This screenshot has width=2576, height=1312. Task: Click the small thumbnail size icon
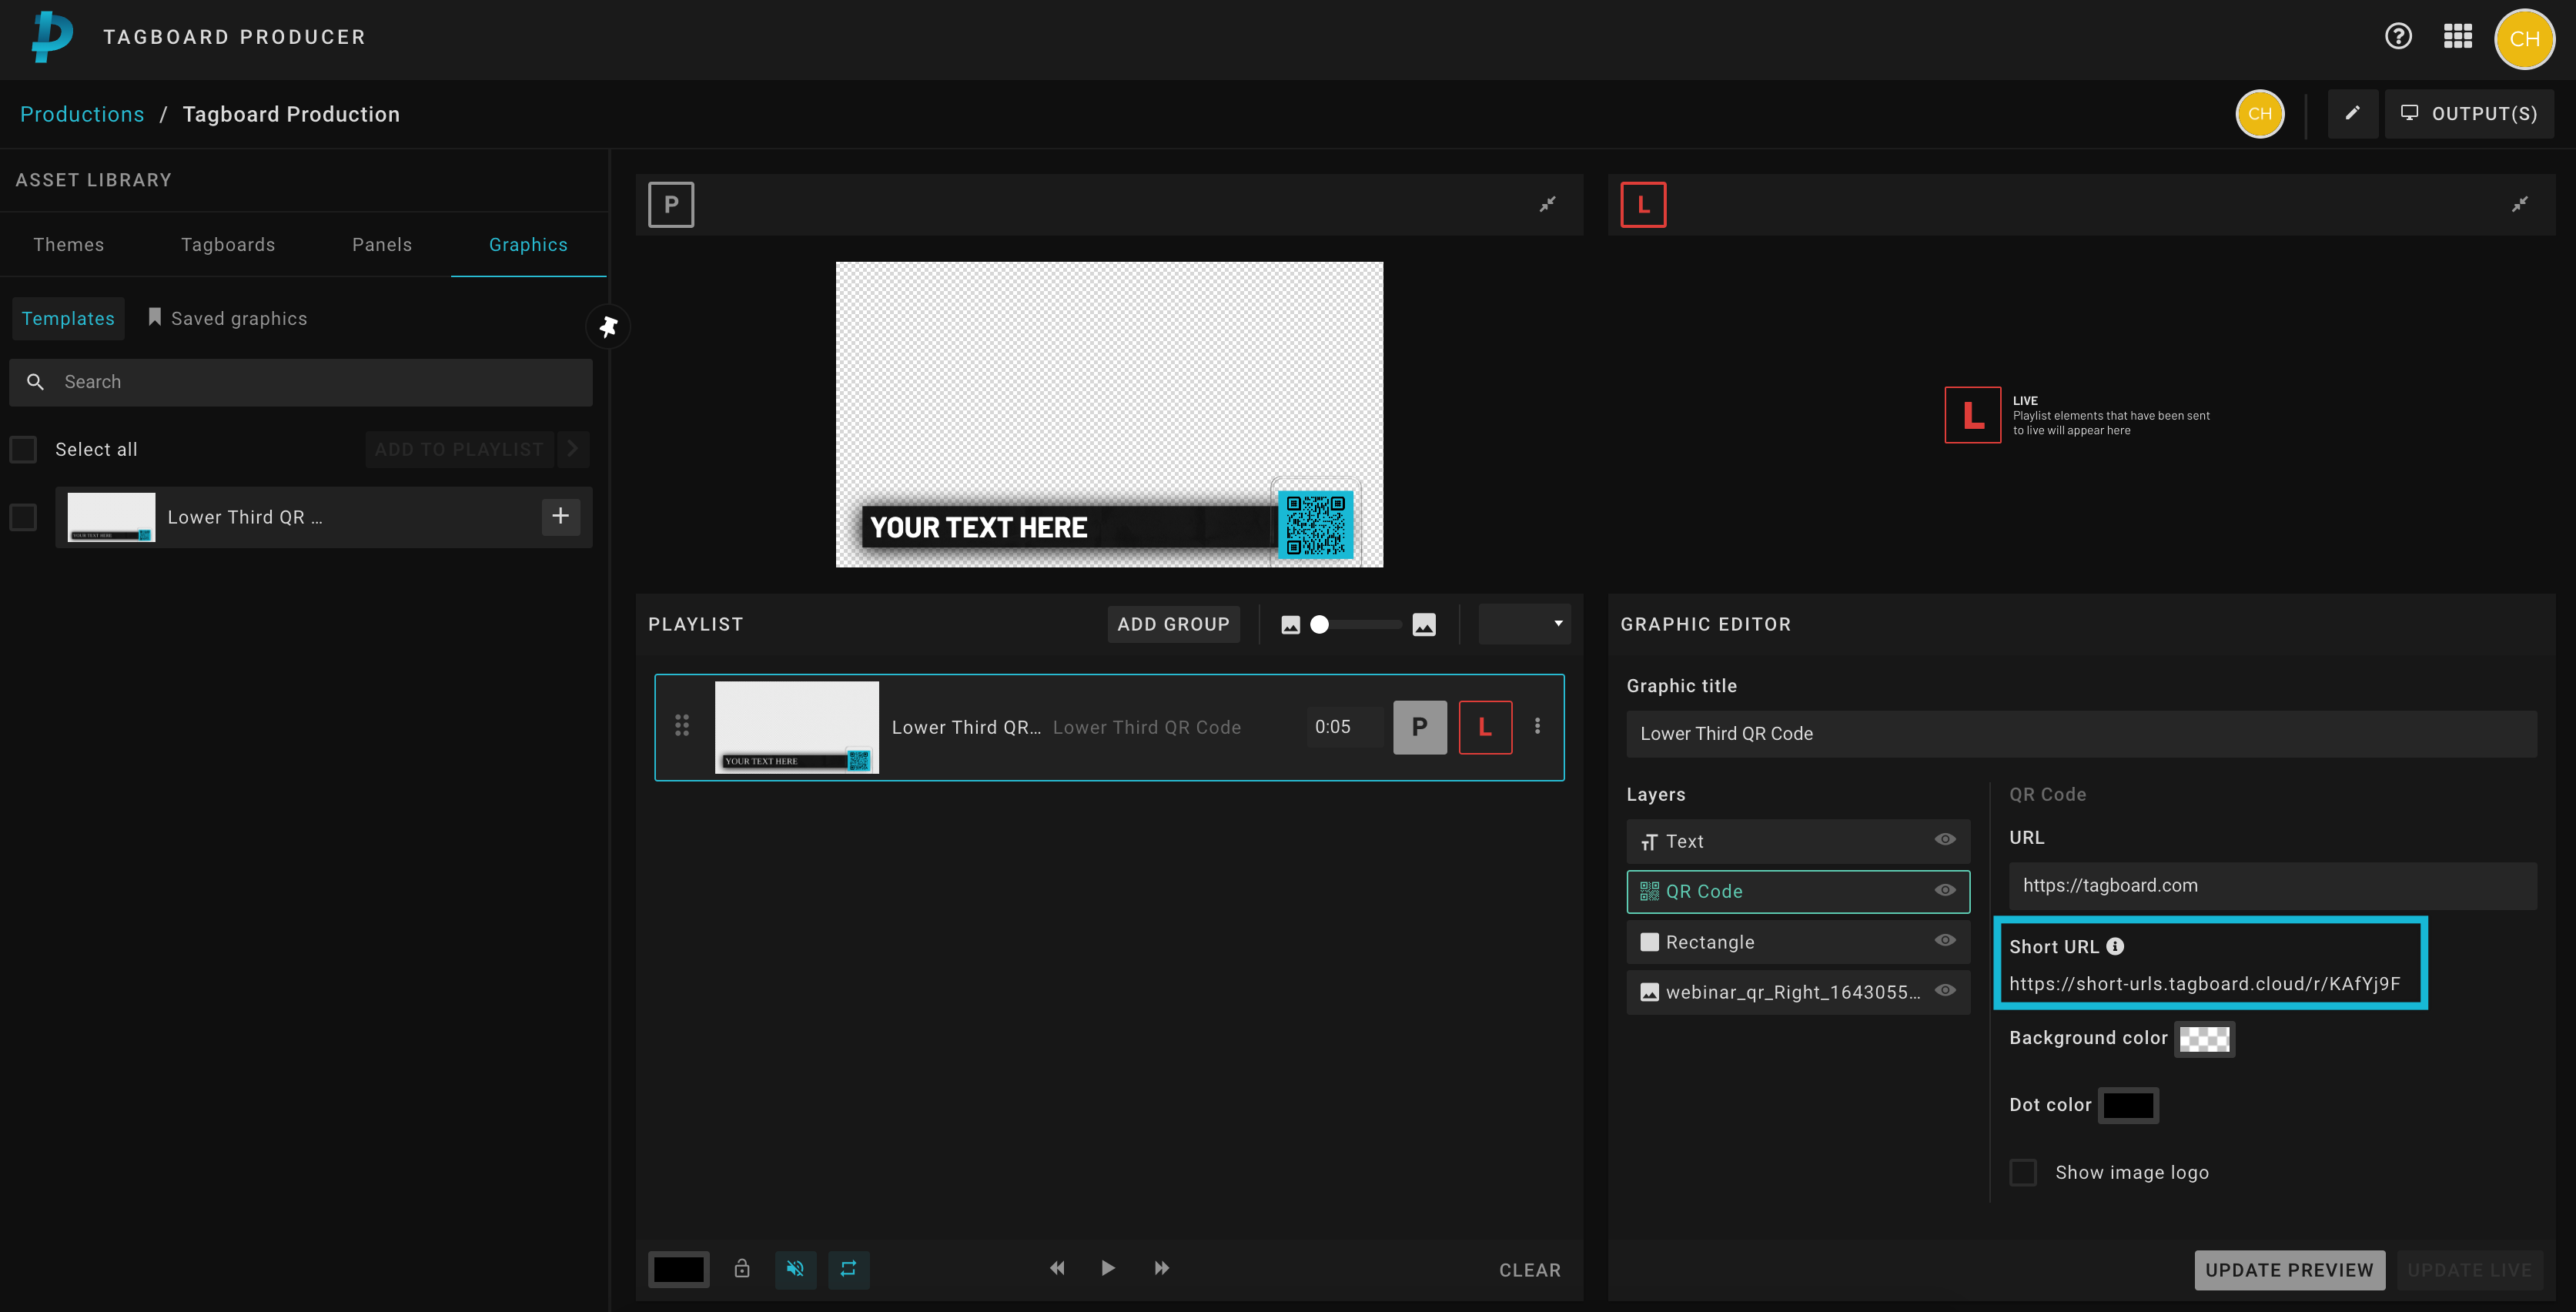1290,625
